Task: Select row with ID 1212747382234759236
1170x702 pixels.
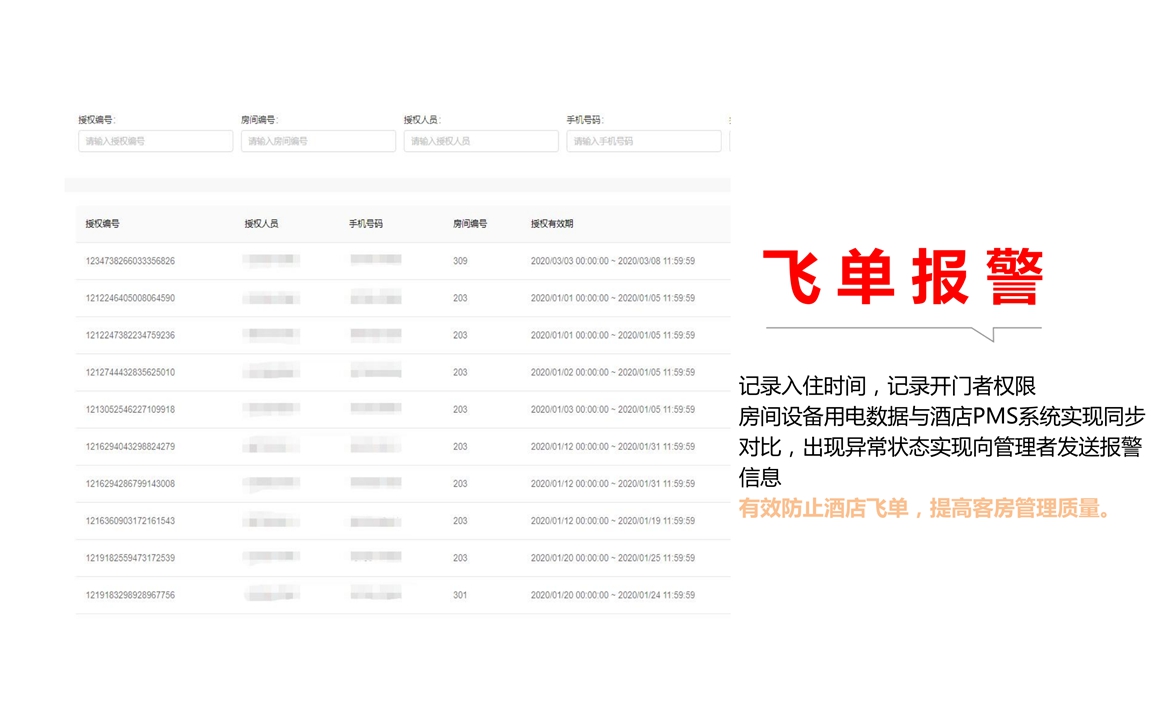Action: click(130, 335)
